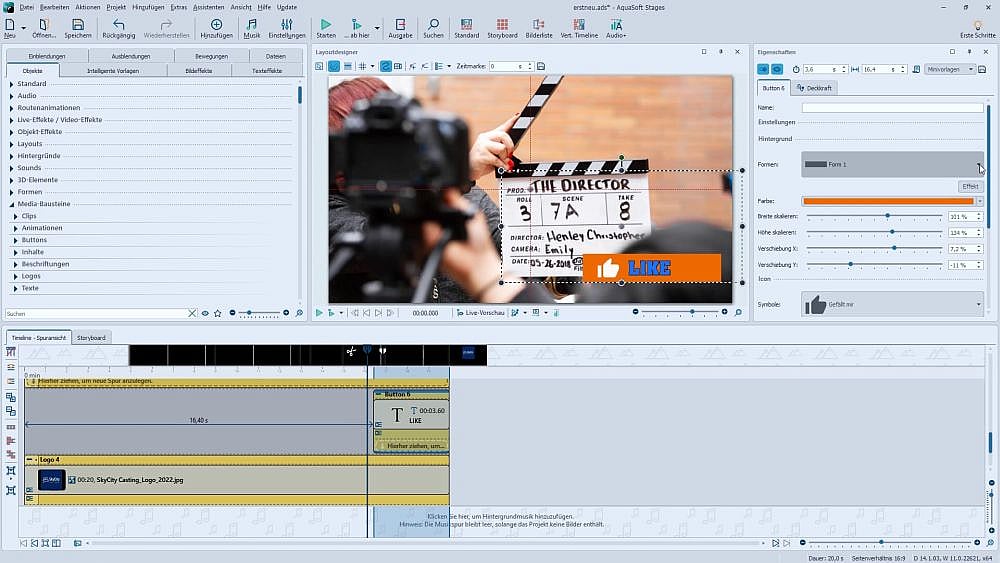Click the Hinzufügen plus icon
The width and height of the screenshot is (1000, 563).
click(x=216, y=24)
